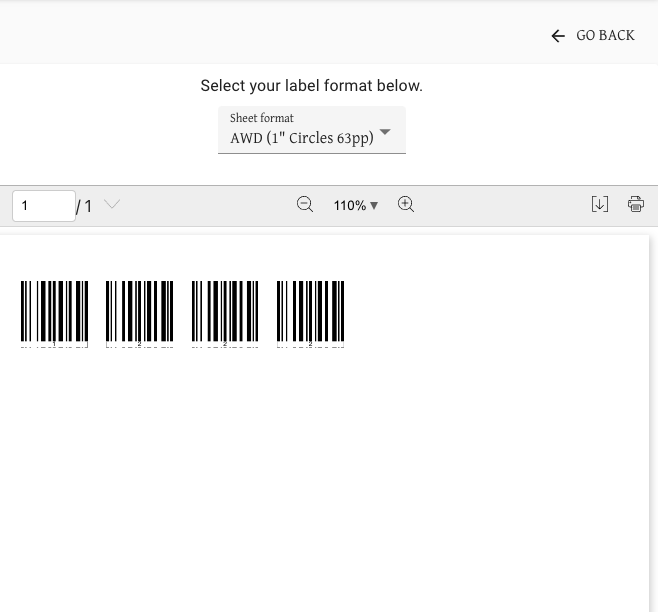
Task: Go to next page with the down chevron
Action: click(x=112, y=204)
